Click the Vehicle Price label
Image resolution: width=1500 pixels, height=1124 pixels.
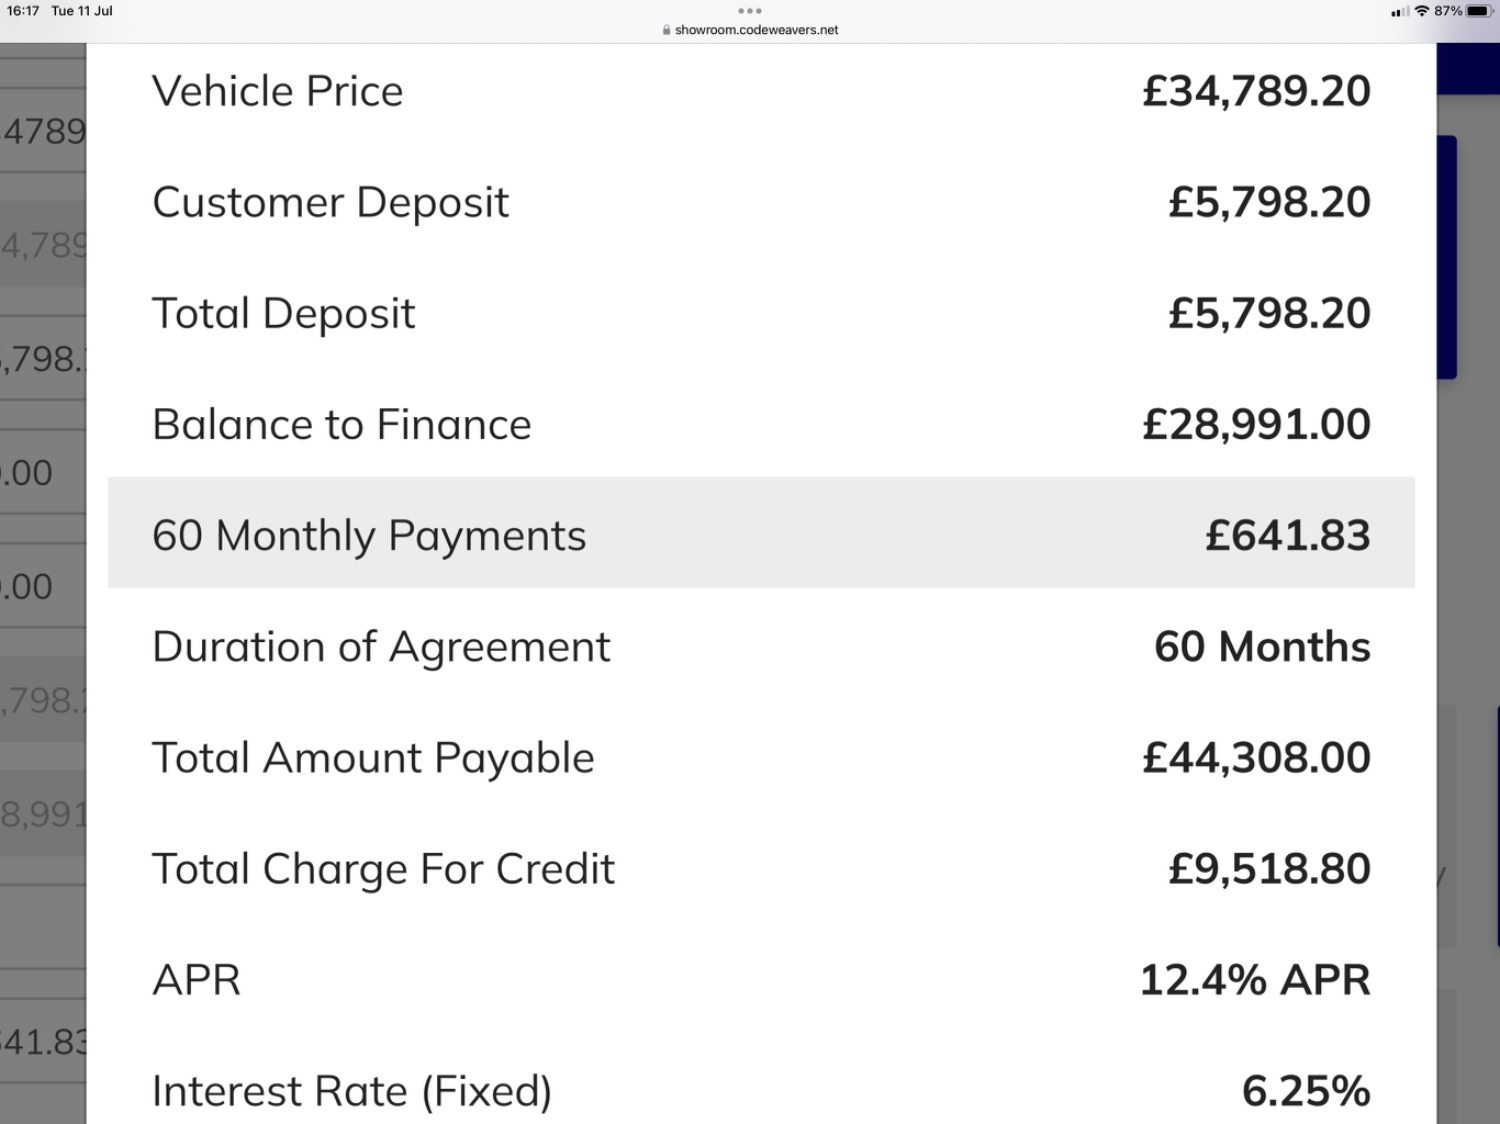pos(278,91)
